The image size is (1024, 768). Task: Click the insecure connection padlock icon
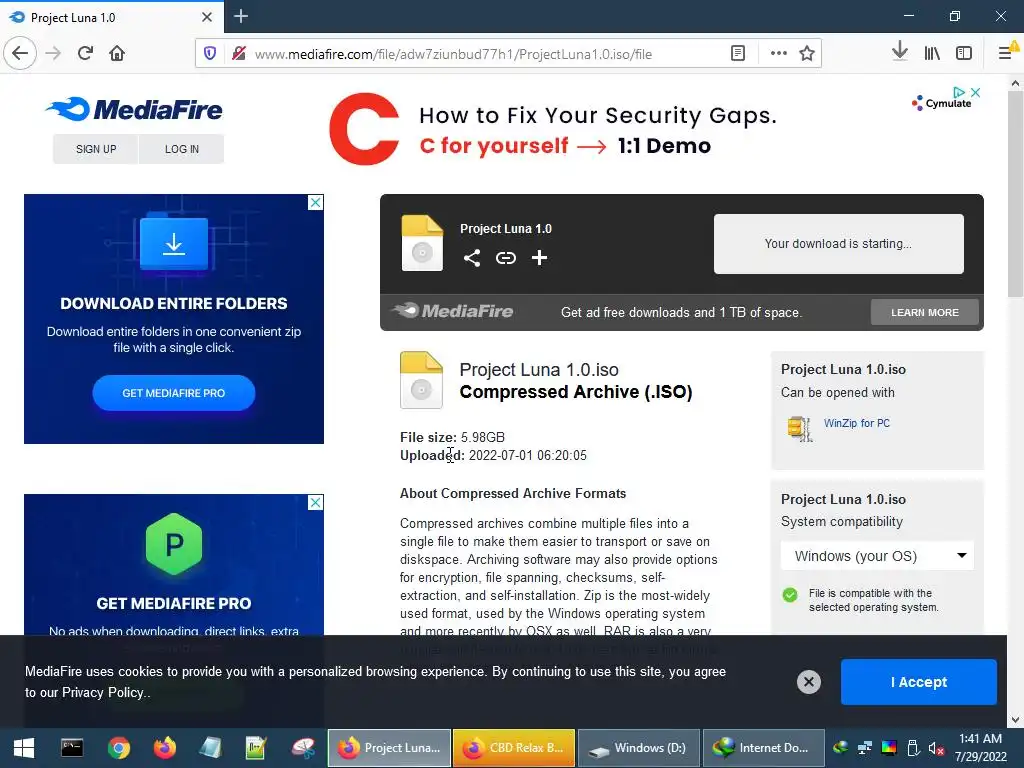239,54
